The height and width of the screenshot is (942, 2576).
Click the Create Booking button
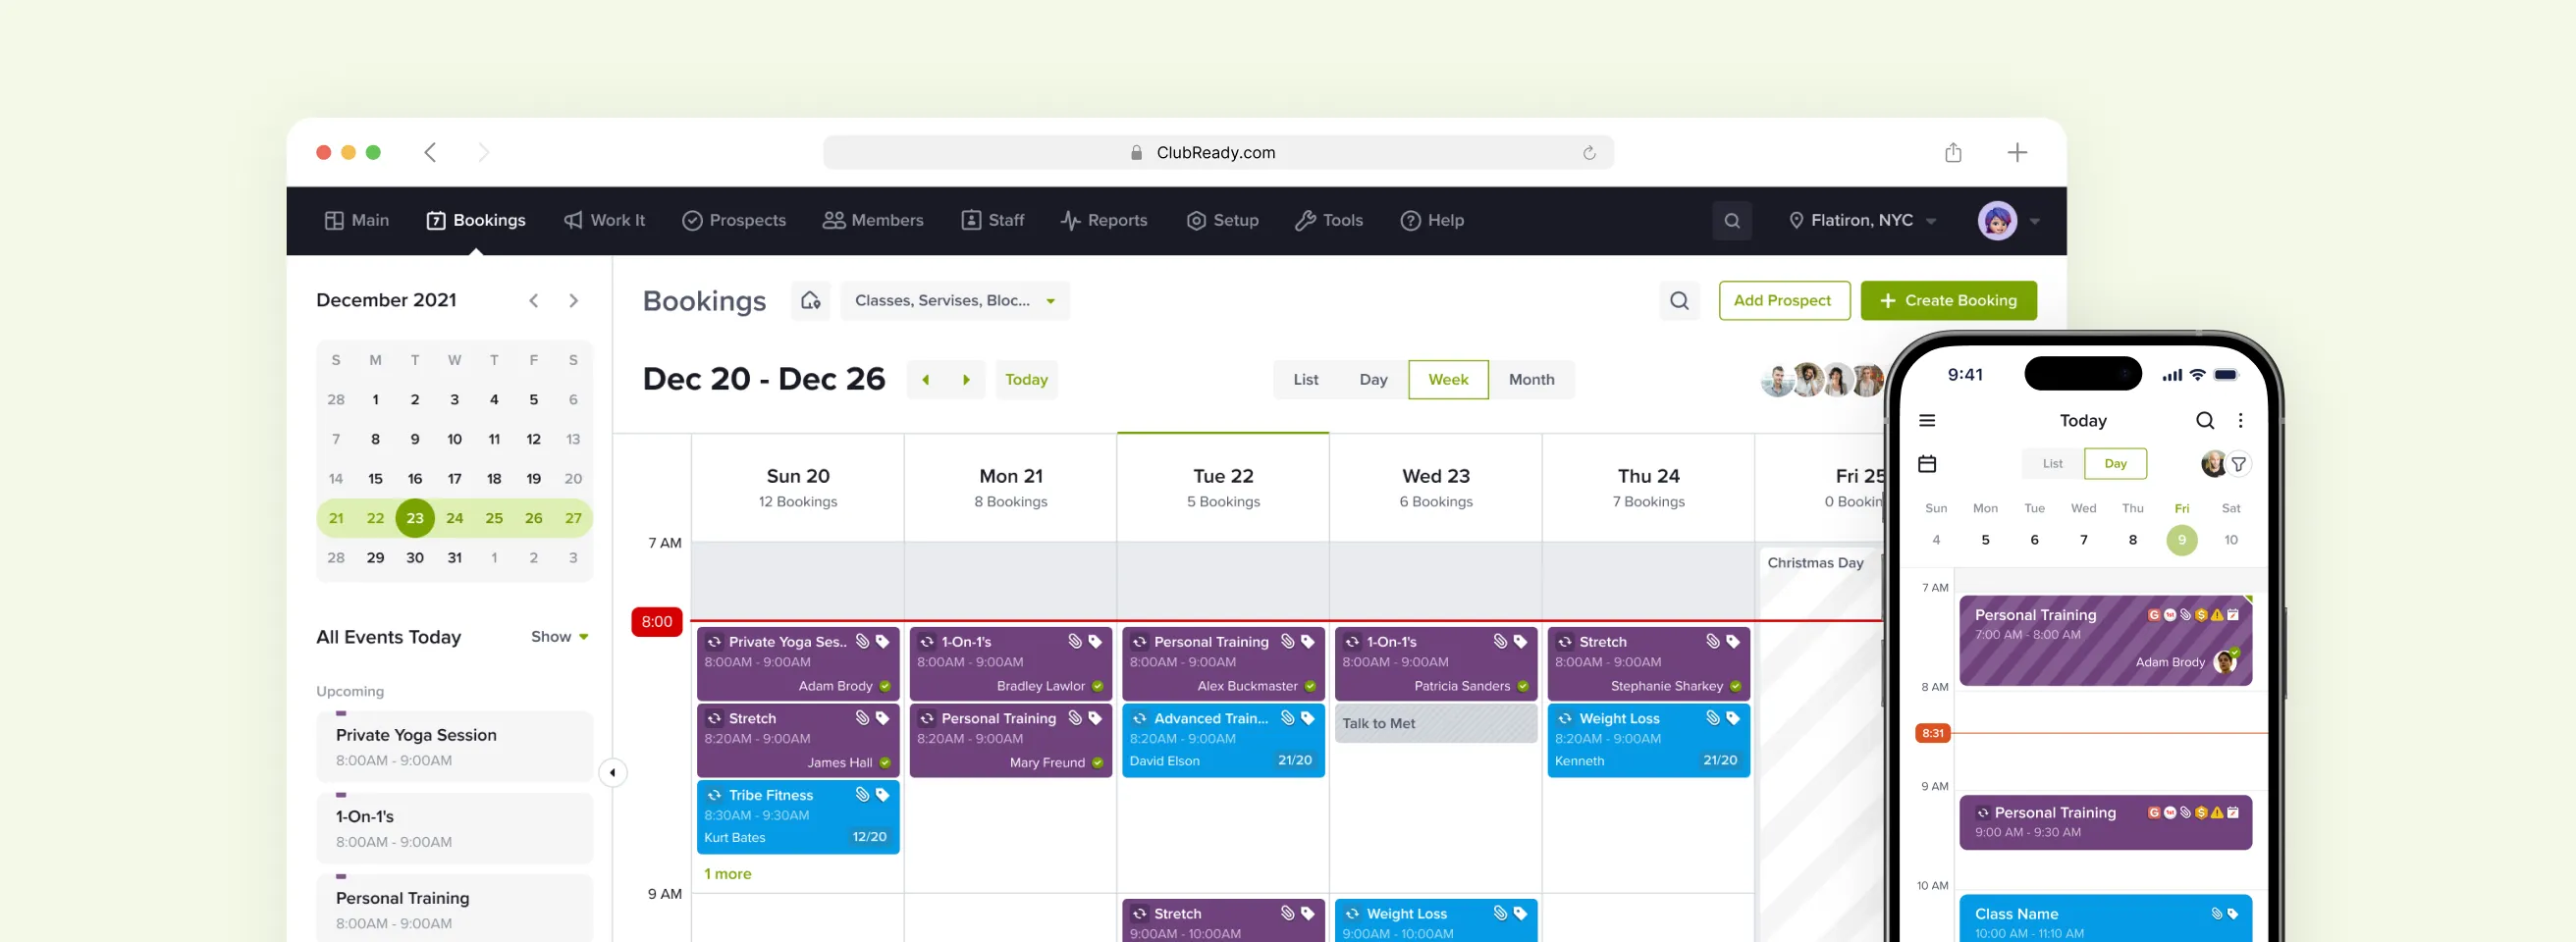(1948, 300)
